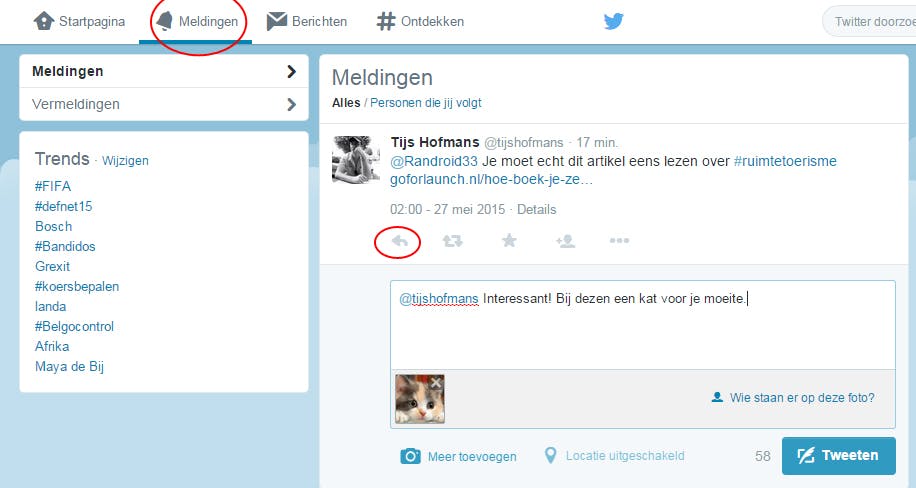Expand the Vermeldingen sidebar chevron
Viewport: 916px width, 488px height.
[x=292, y=105]
